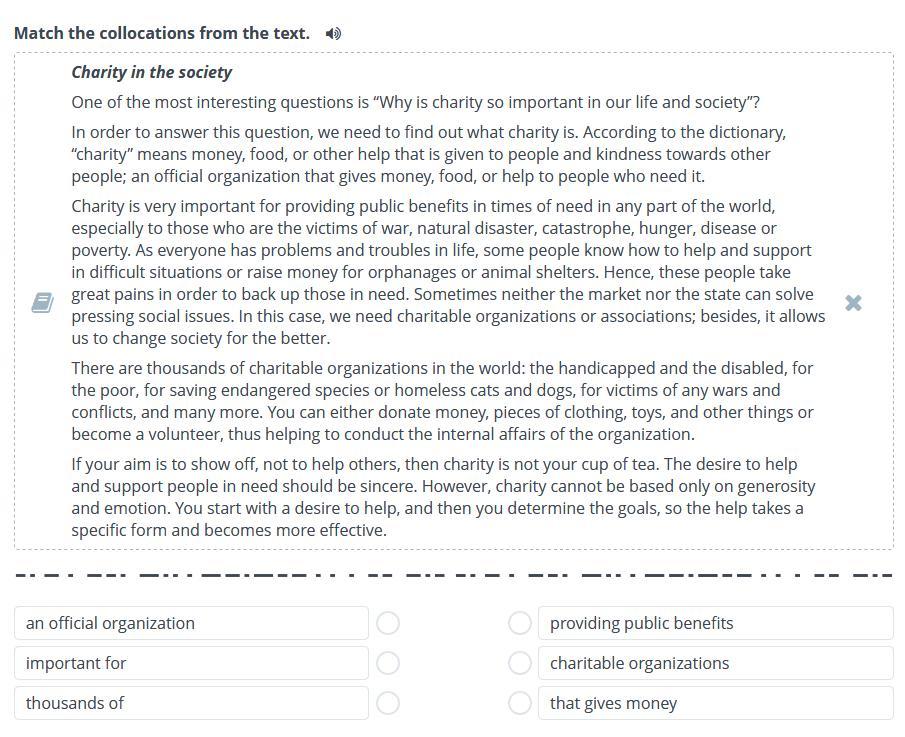Play the audio with the speaker icon
The height and width of the screenshot is (737, 905).
(334, 34)
